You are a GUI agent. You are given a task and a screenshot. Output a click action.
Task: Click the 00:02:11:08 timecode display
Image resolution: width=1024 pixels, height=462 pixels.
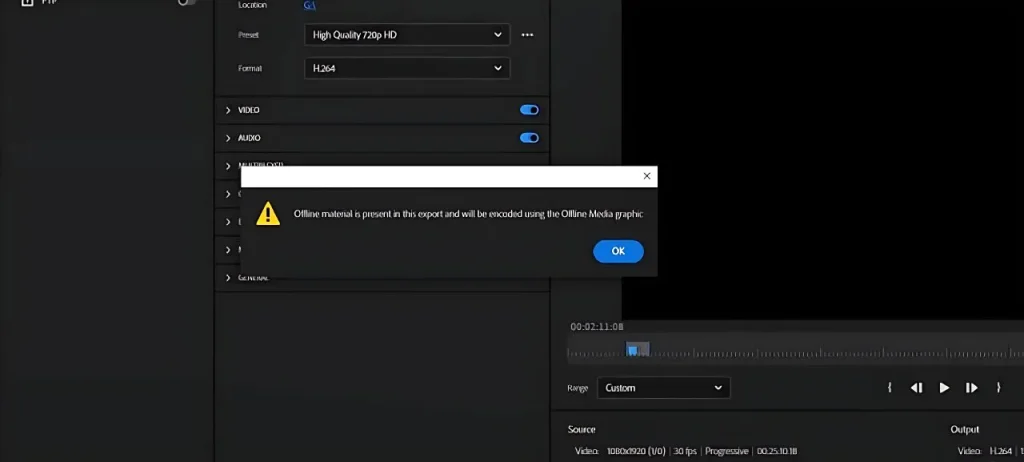tap(597, 327)
